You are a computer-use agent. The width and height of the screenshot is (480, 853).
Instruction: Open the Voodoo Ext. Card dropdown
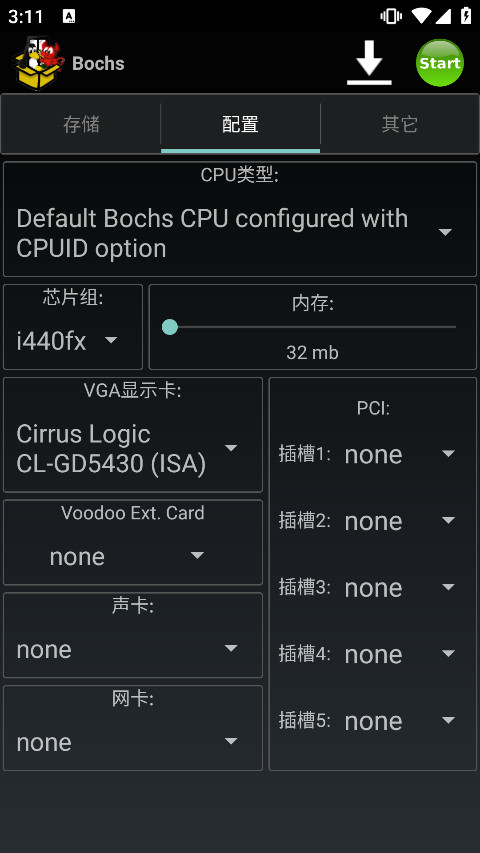pos(133,556)
